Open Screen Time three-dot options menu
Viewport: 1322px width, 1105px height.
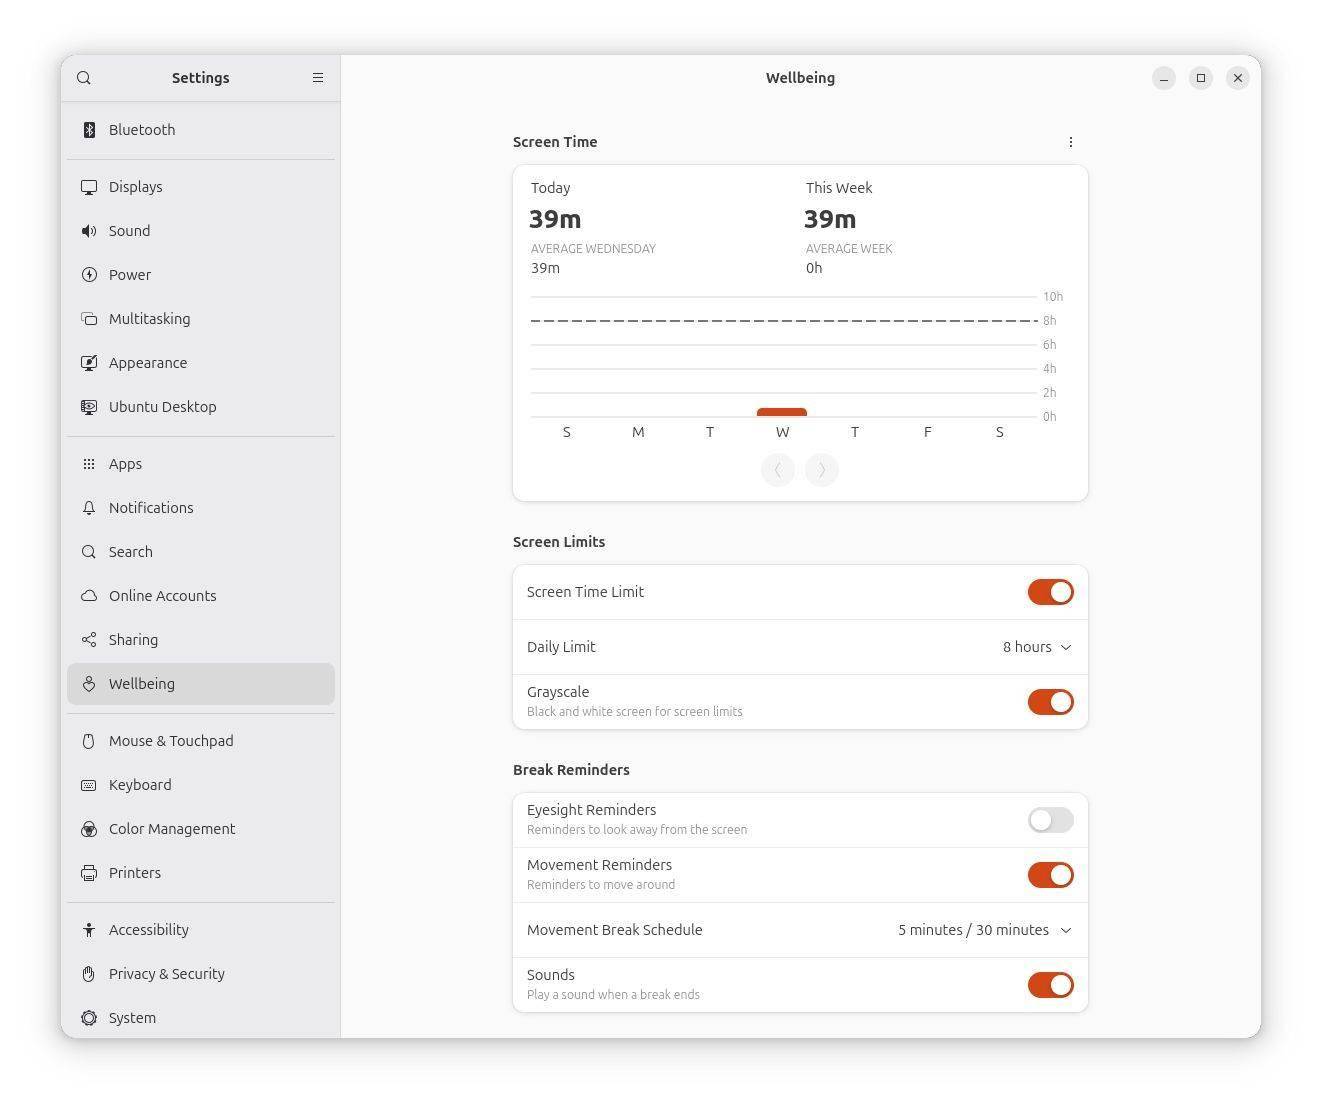click(x=1070, y=142)
